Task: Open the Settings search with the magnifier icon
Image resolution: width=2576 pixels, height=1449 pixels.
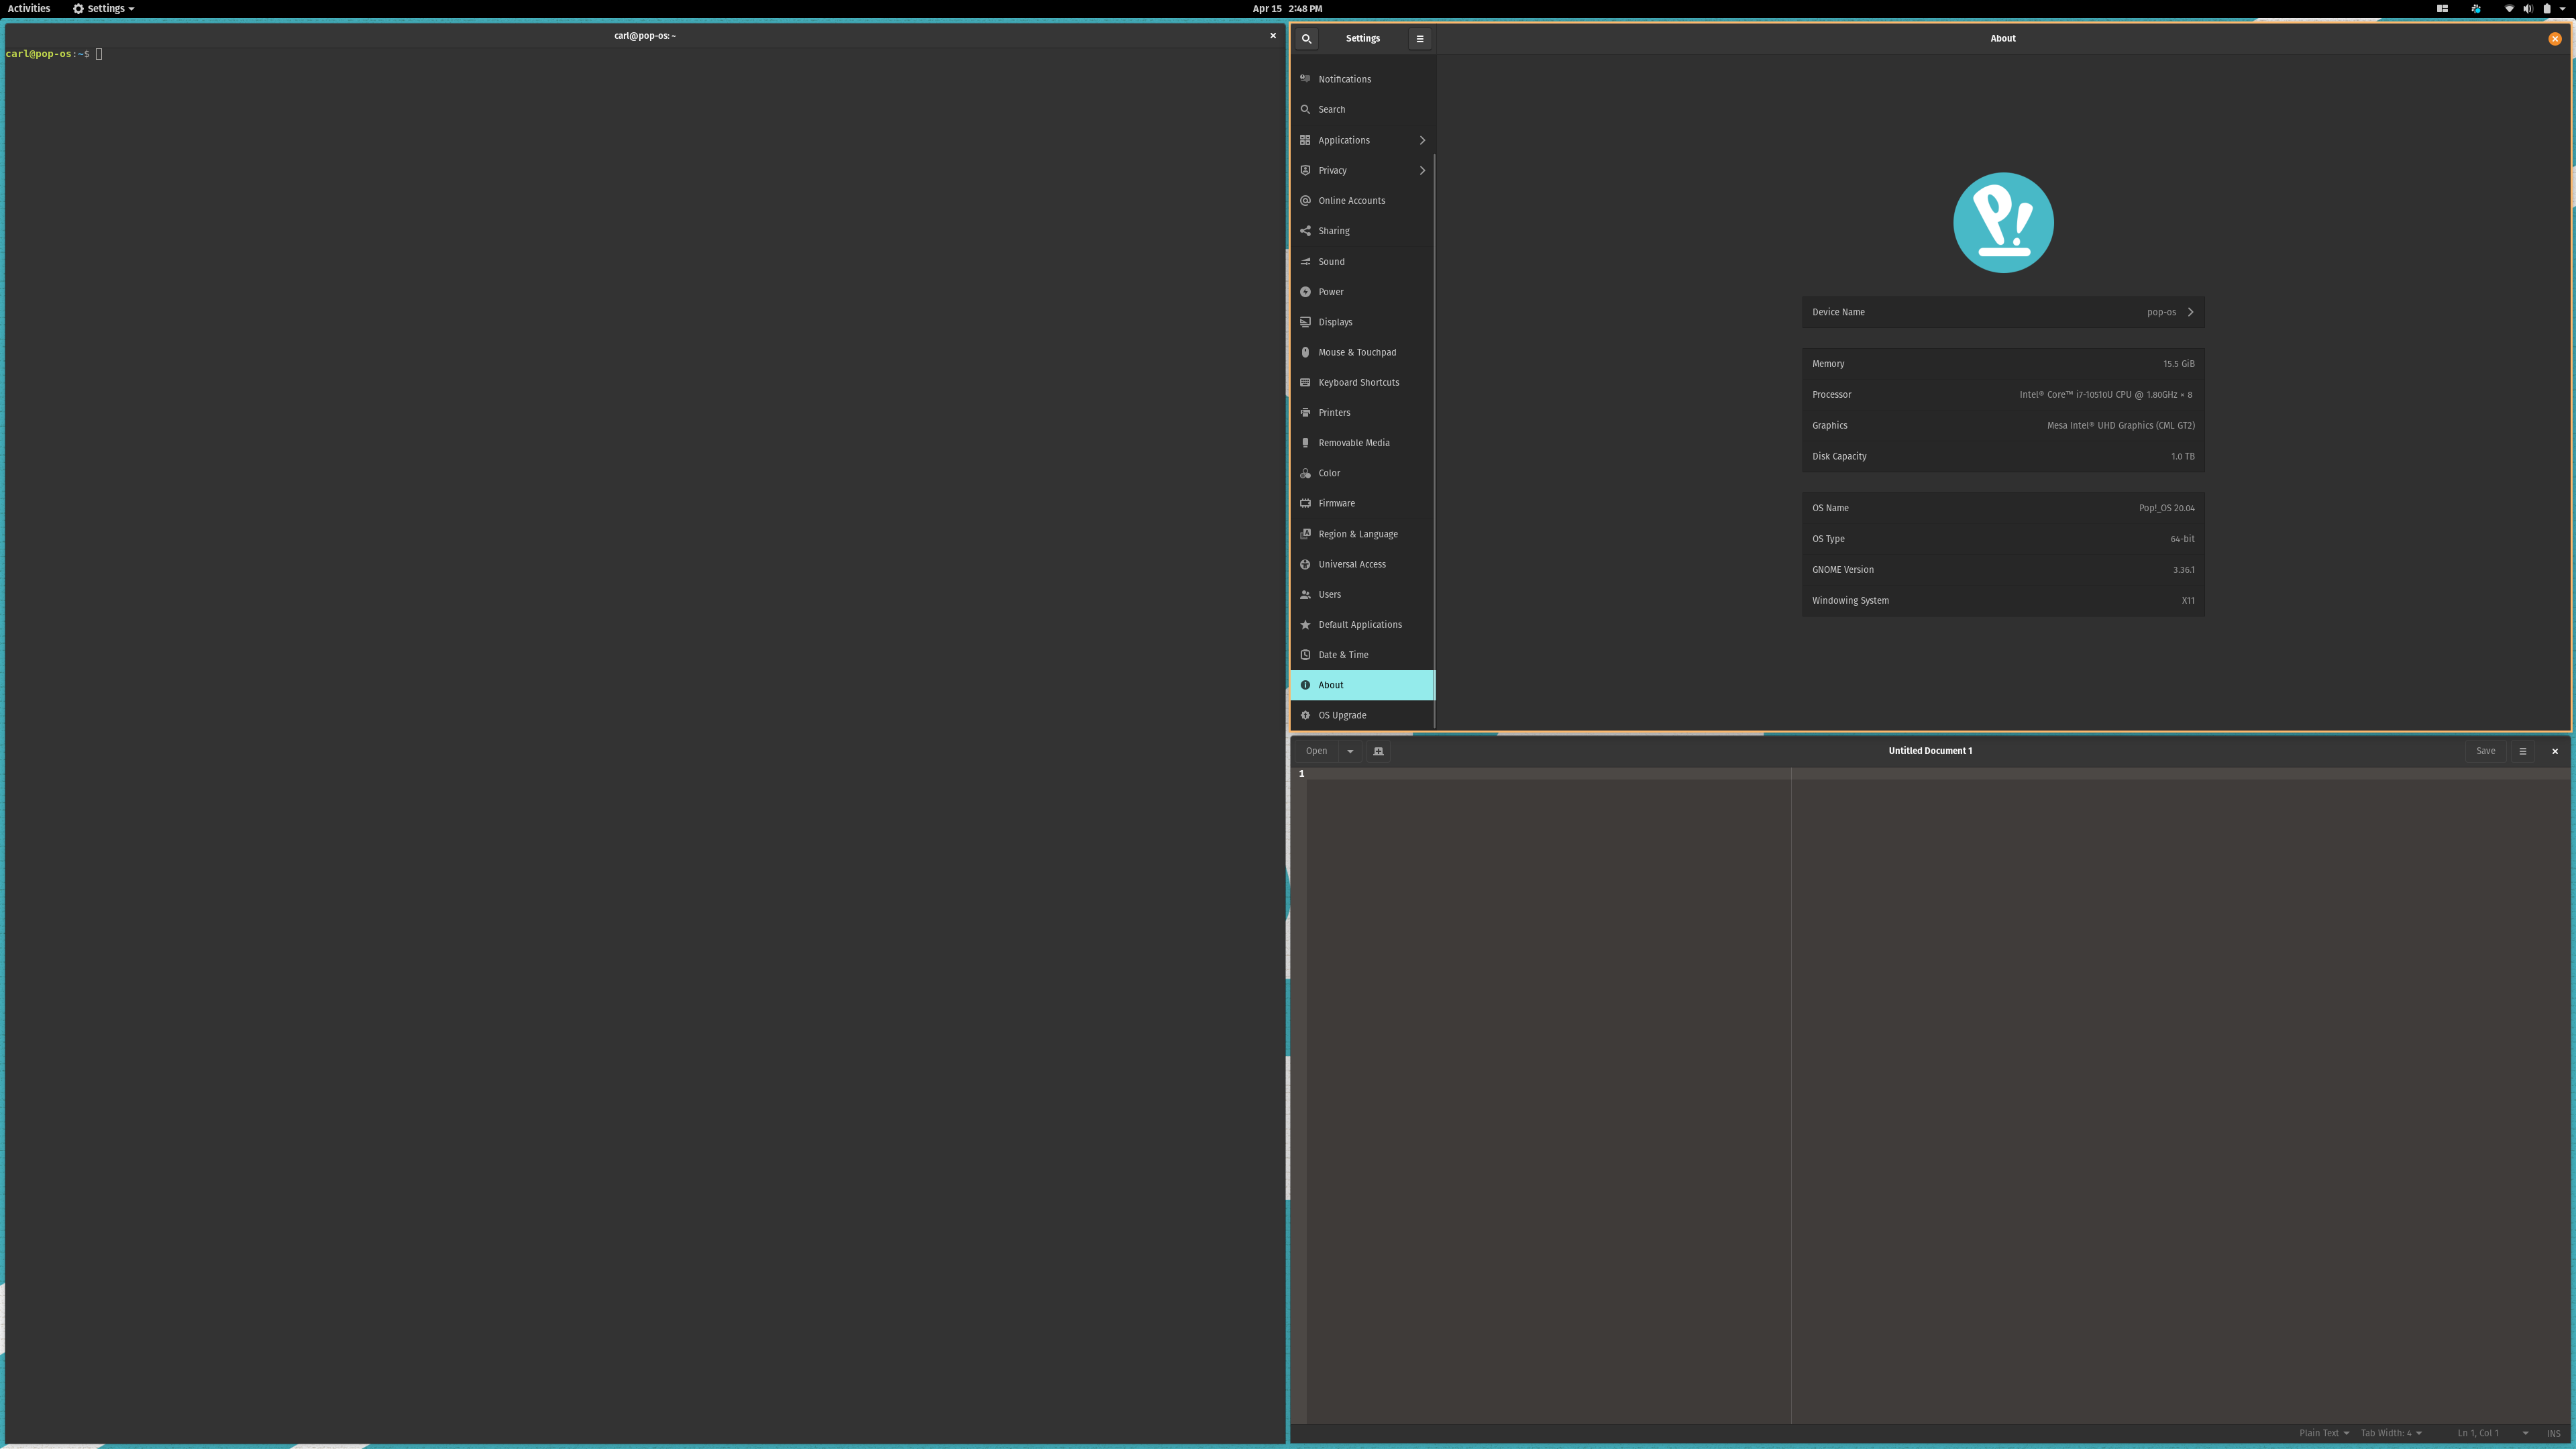Action: 1306,38
